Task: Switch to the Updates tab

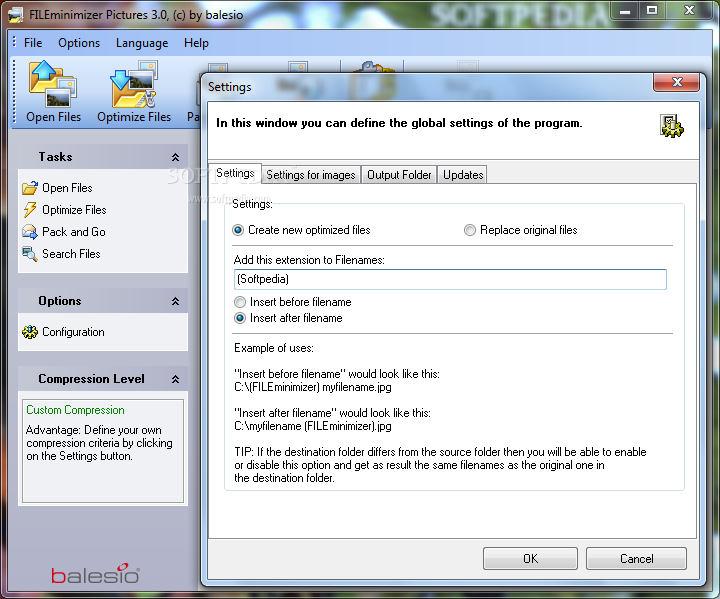Action: (x=463, y=175)
